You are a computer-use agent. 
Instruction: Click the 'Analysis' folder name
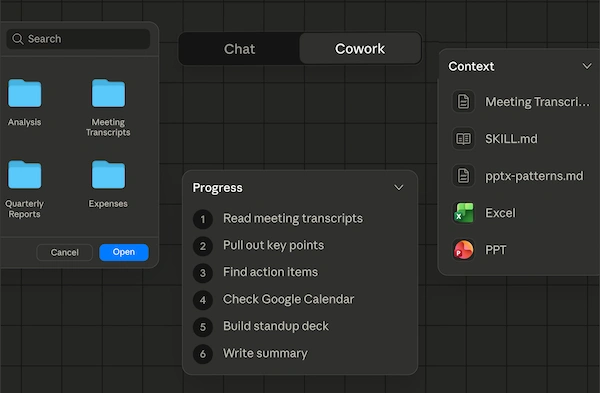(x=24, y=122)
